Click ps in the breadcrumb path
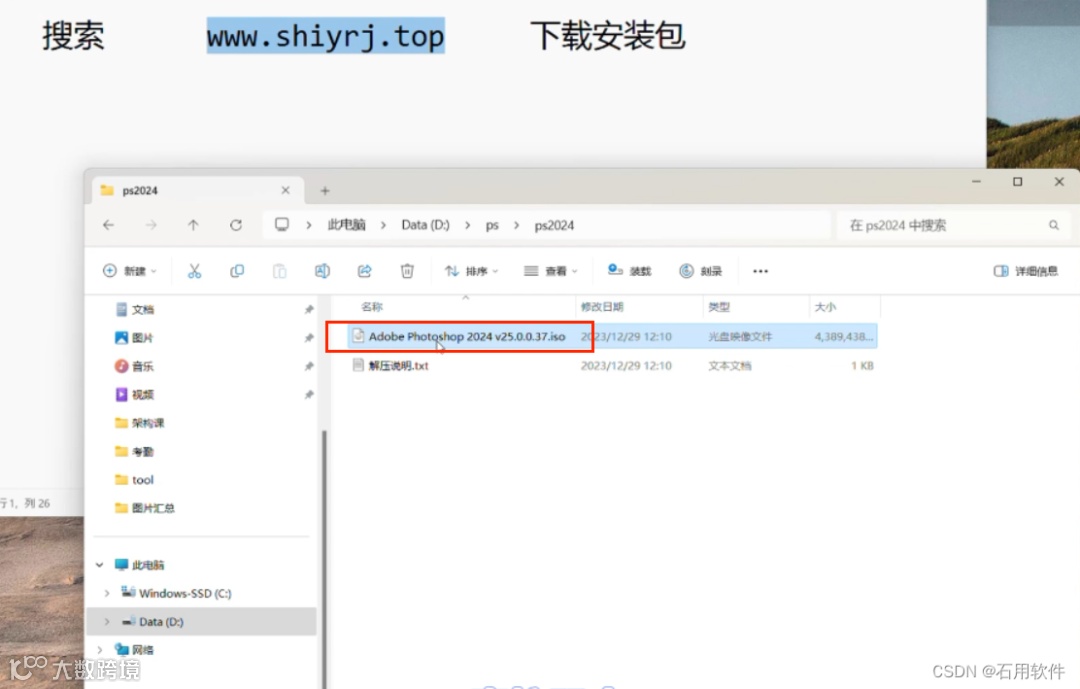This screenshot has width=1080, height=689. click(492, 225)
